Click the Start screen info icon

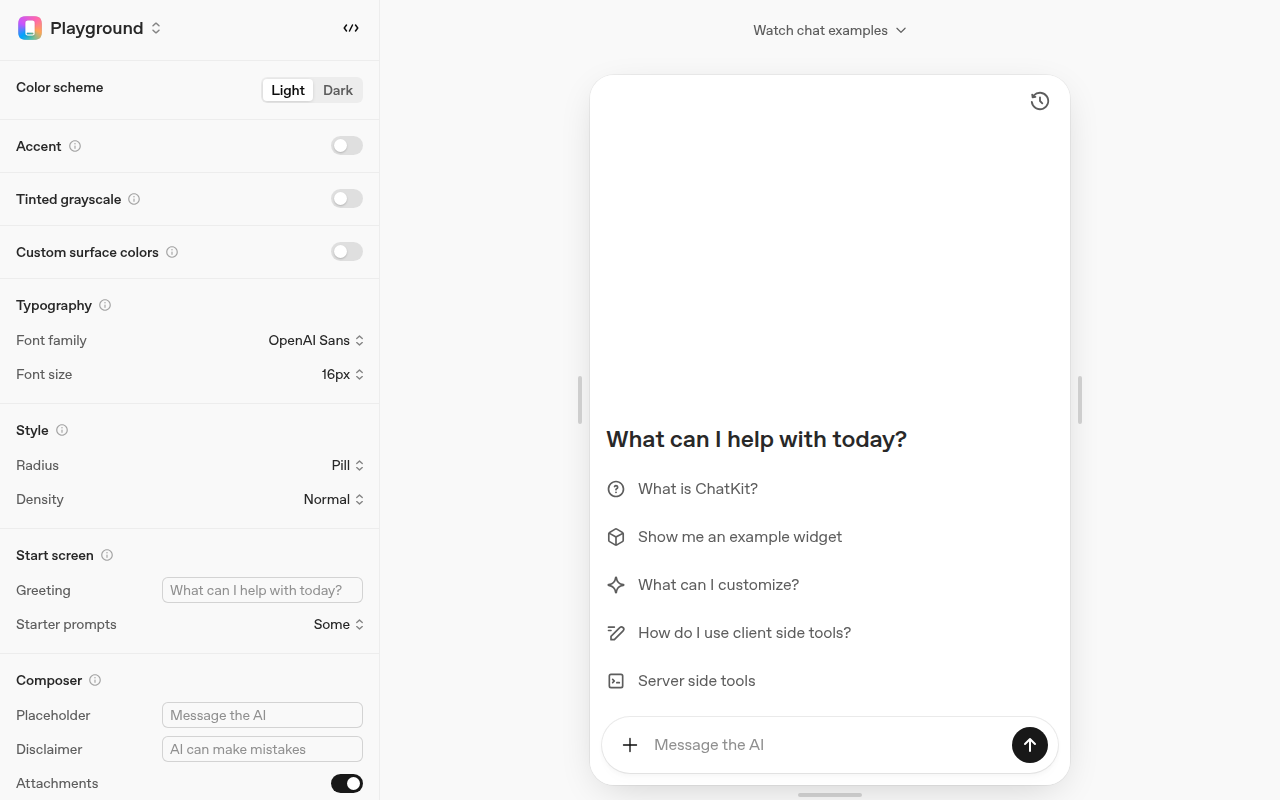[107, 555]
